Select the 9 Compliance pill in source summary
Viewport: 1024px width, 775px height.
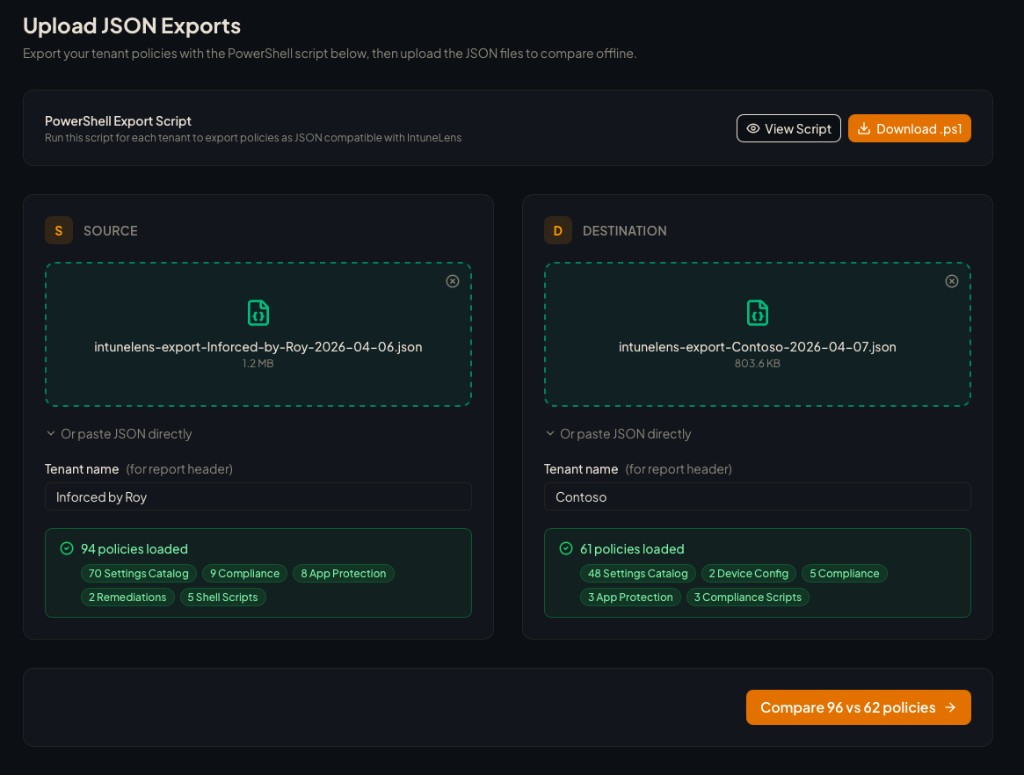pyautogui.click(x=244, y=573)
